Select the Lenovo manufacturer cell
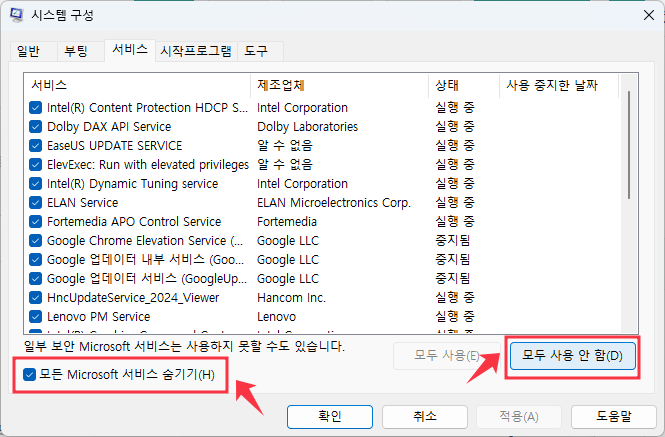This screenshot has width=665, height=437. (277, 317)
